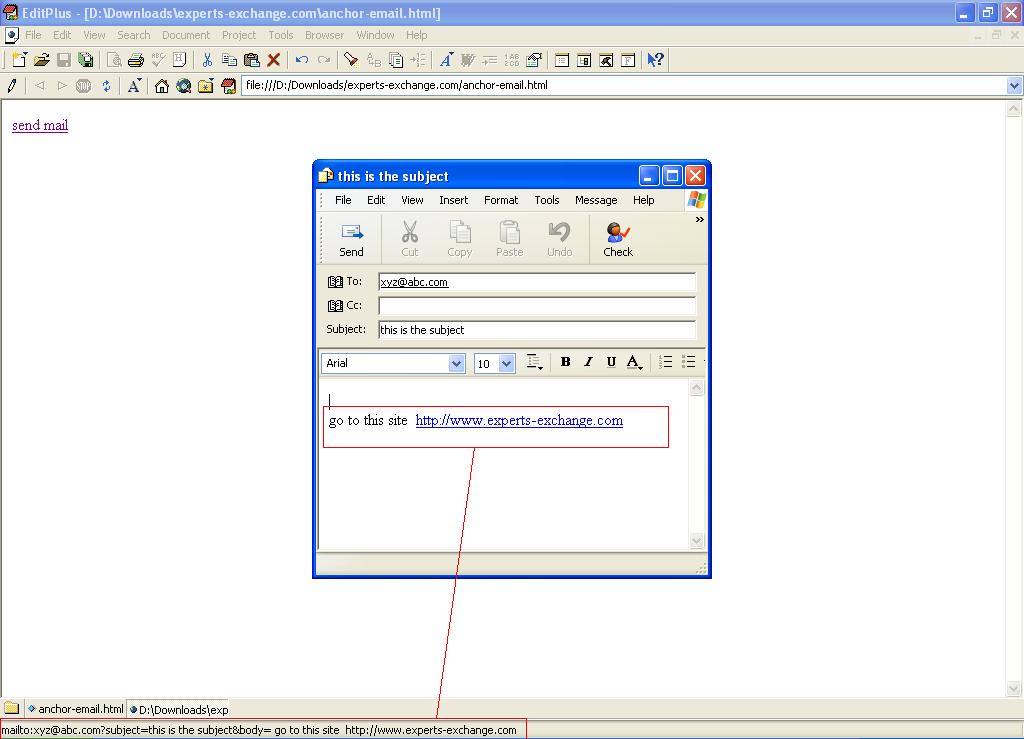Click the Send icon in the mail window

[351, 238]
